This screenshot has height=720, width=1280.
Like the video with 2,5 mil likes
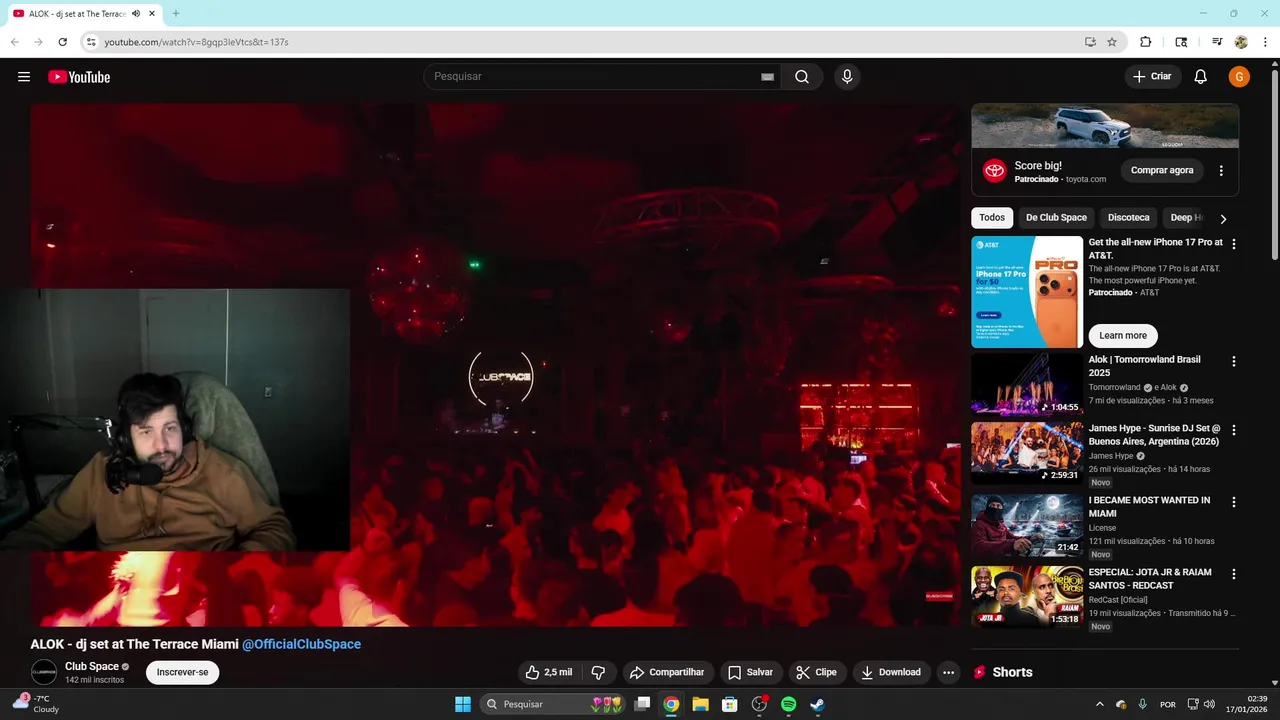click(549, 672)
